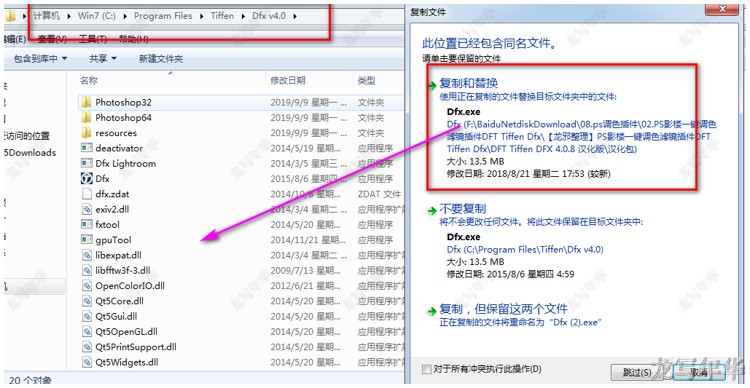Click the gpuTool application icon
This screenshot has width=750, height=388.
pos(86,240)
